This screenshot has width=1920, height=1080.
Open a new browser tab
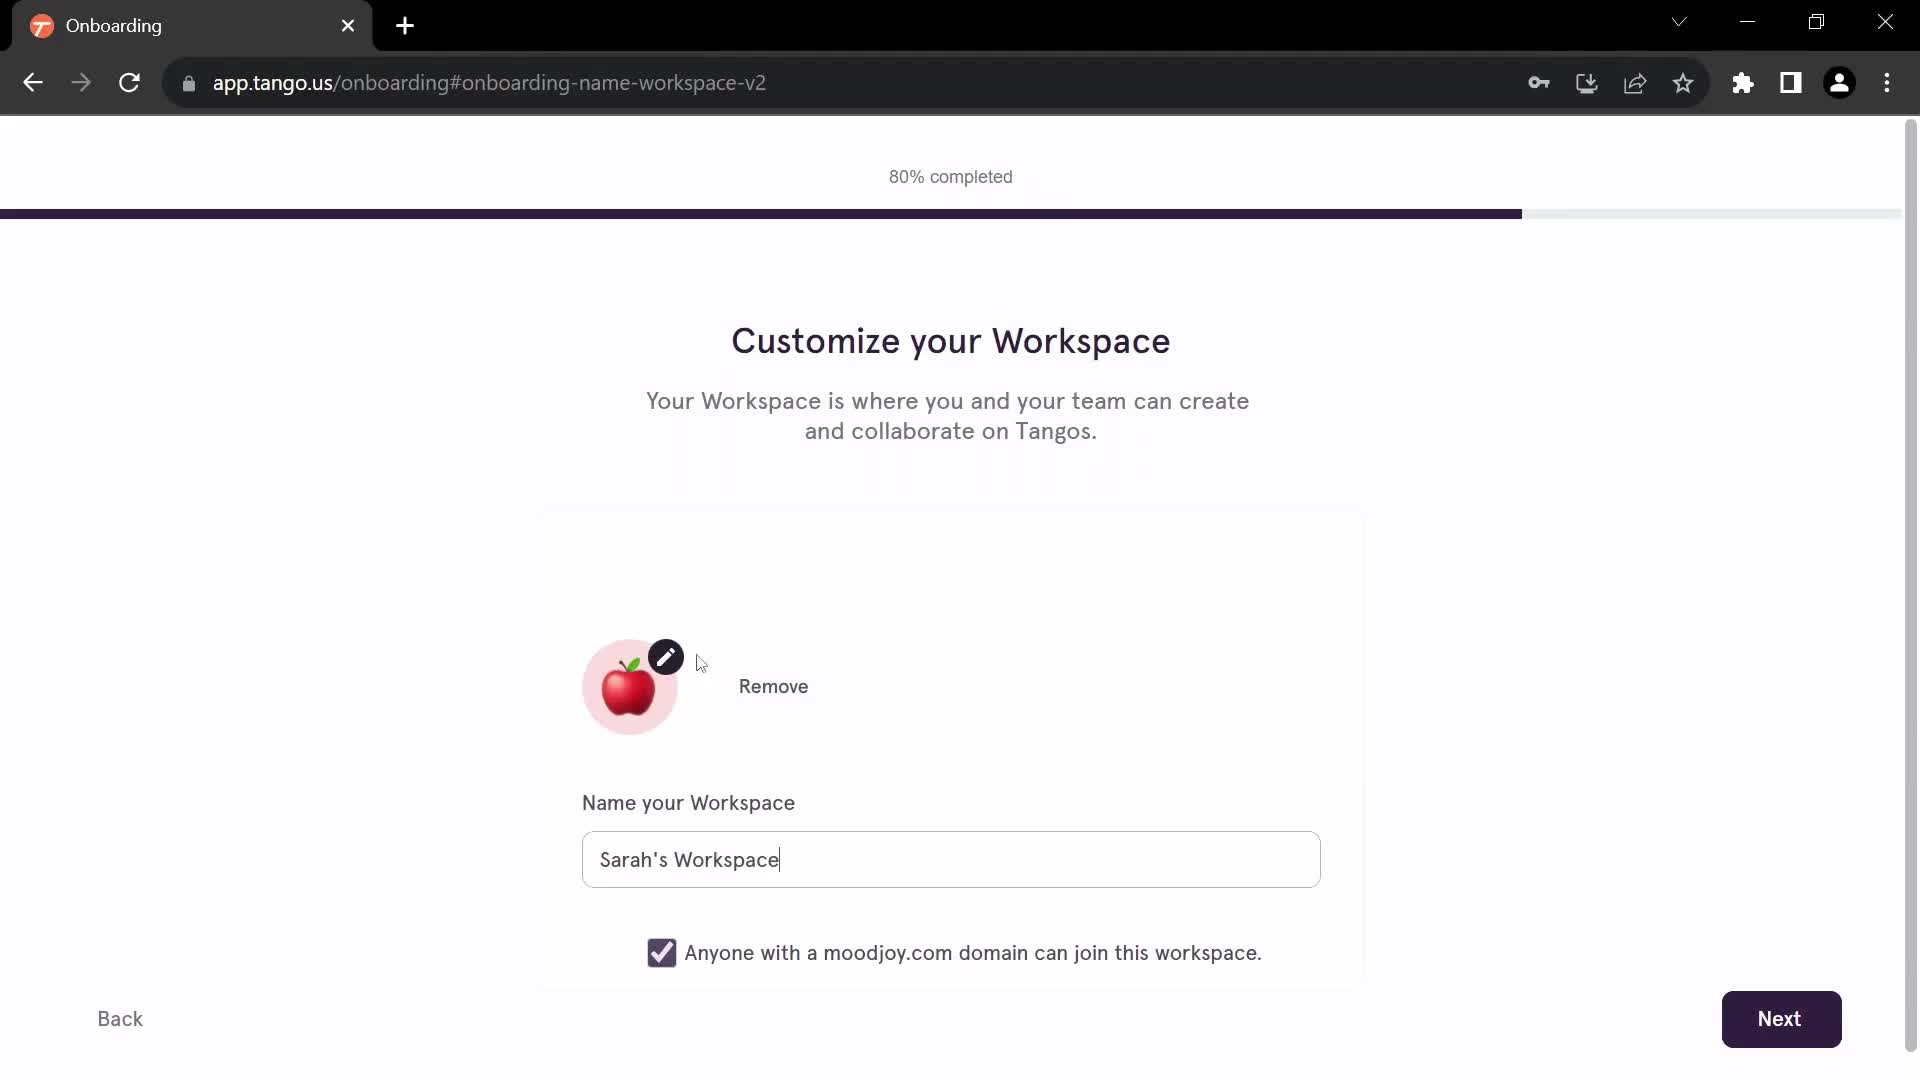[x=406, y=26]
